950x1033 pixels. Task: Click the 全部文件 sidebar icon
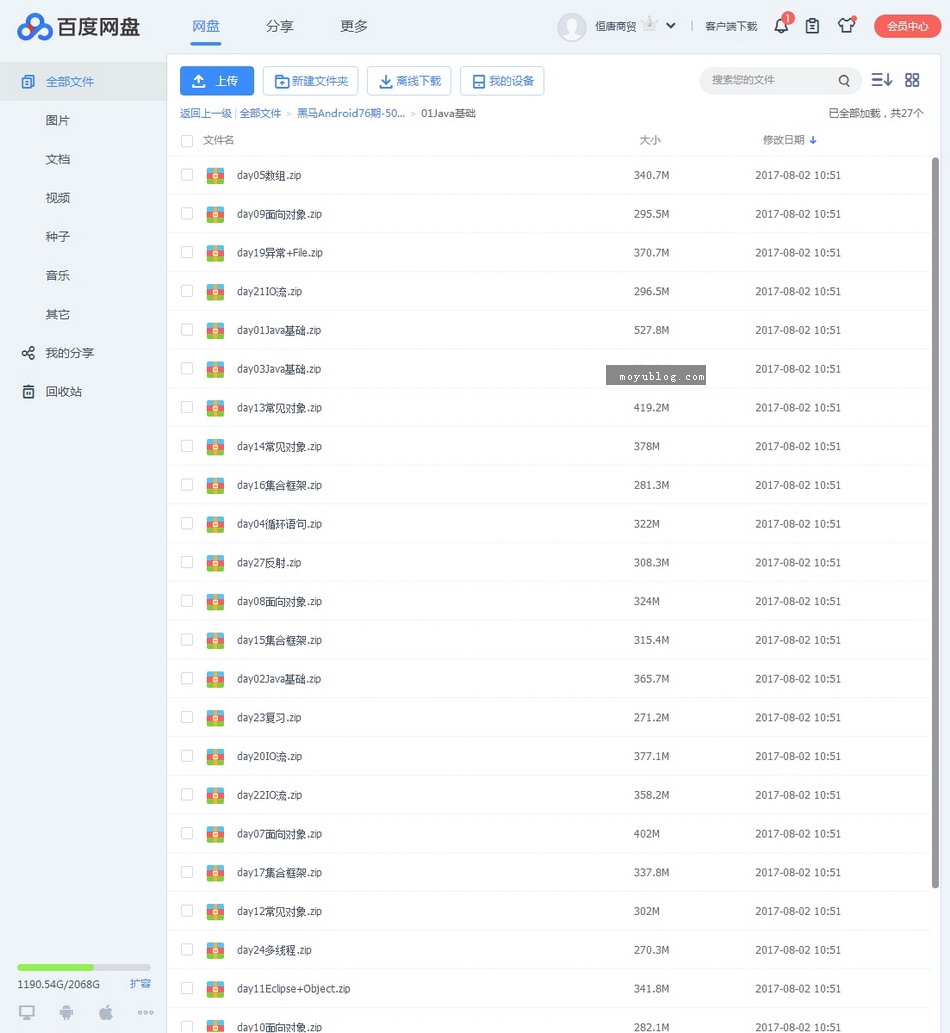coord(28,82)
